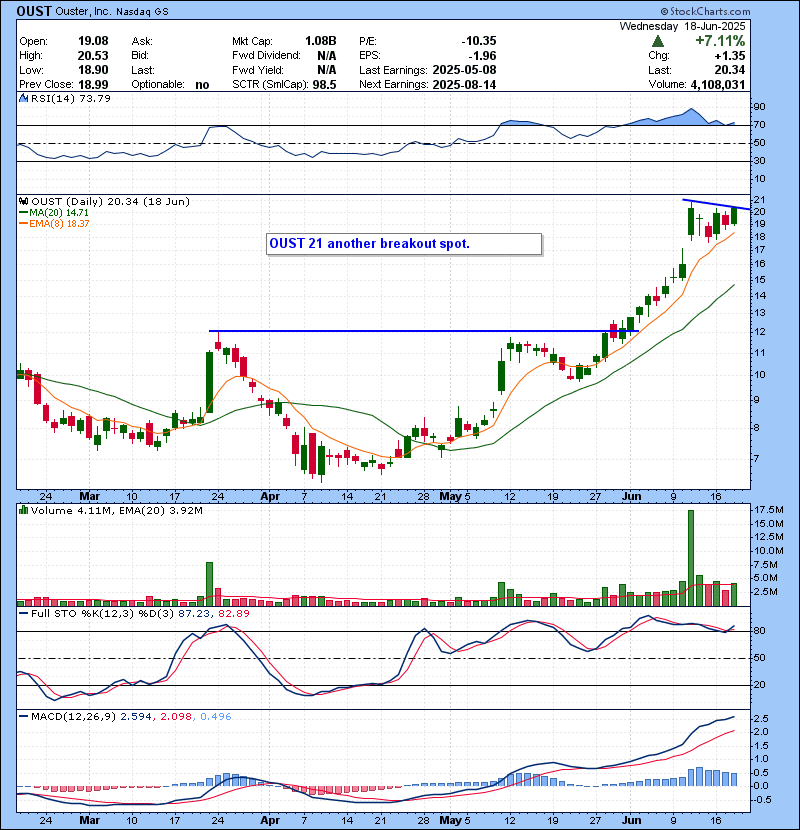800x830 pixels.
Task: Click the Last Earnings date 2025-05-08
Action: click(x=464, y=70)
